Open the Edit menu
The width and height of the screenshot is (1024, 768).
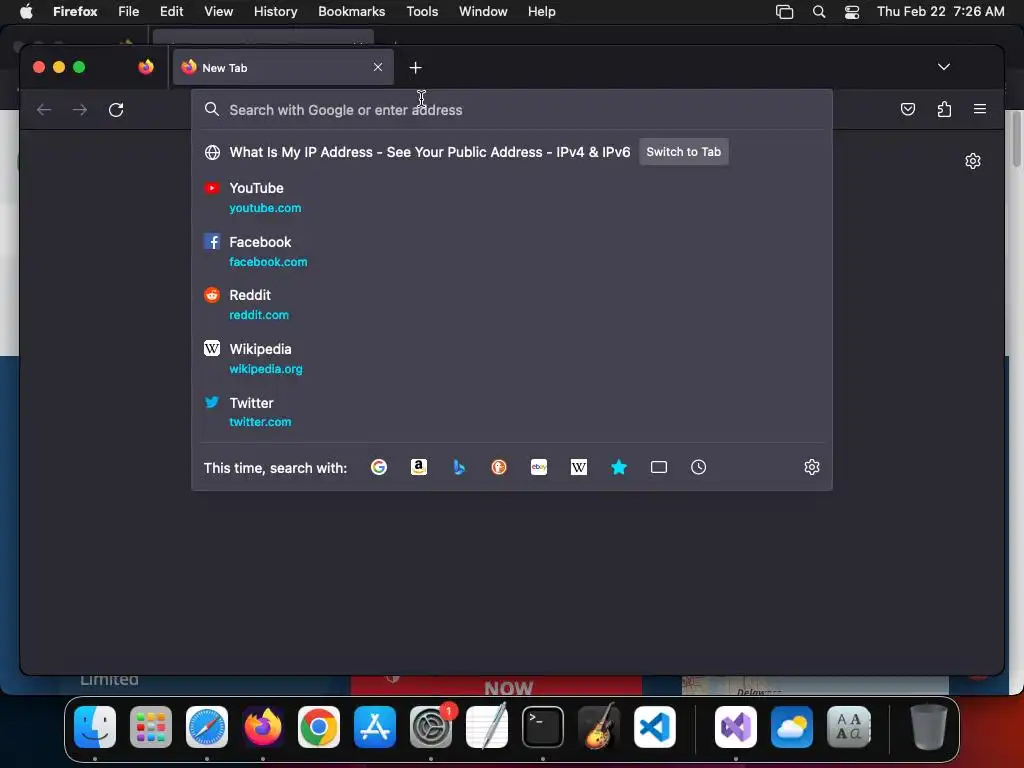[x=171, y=11]
